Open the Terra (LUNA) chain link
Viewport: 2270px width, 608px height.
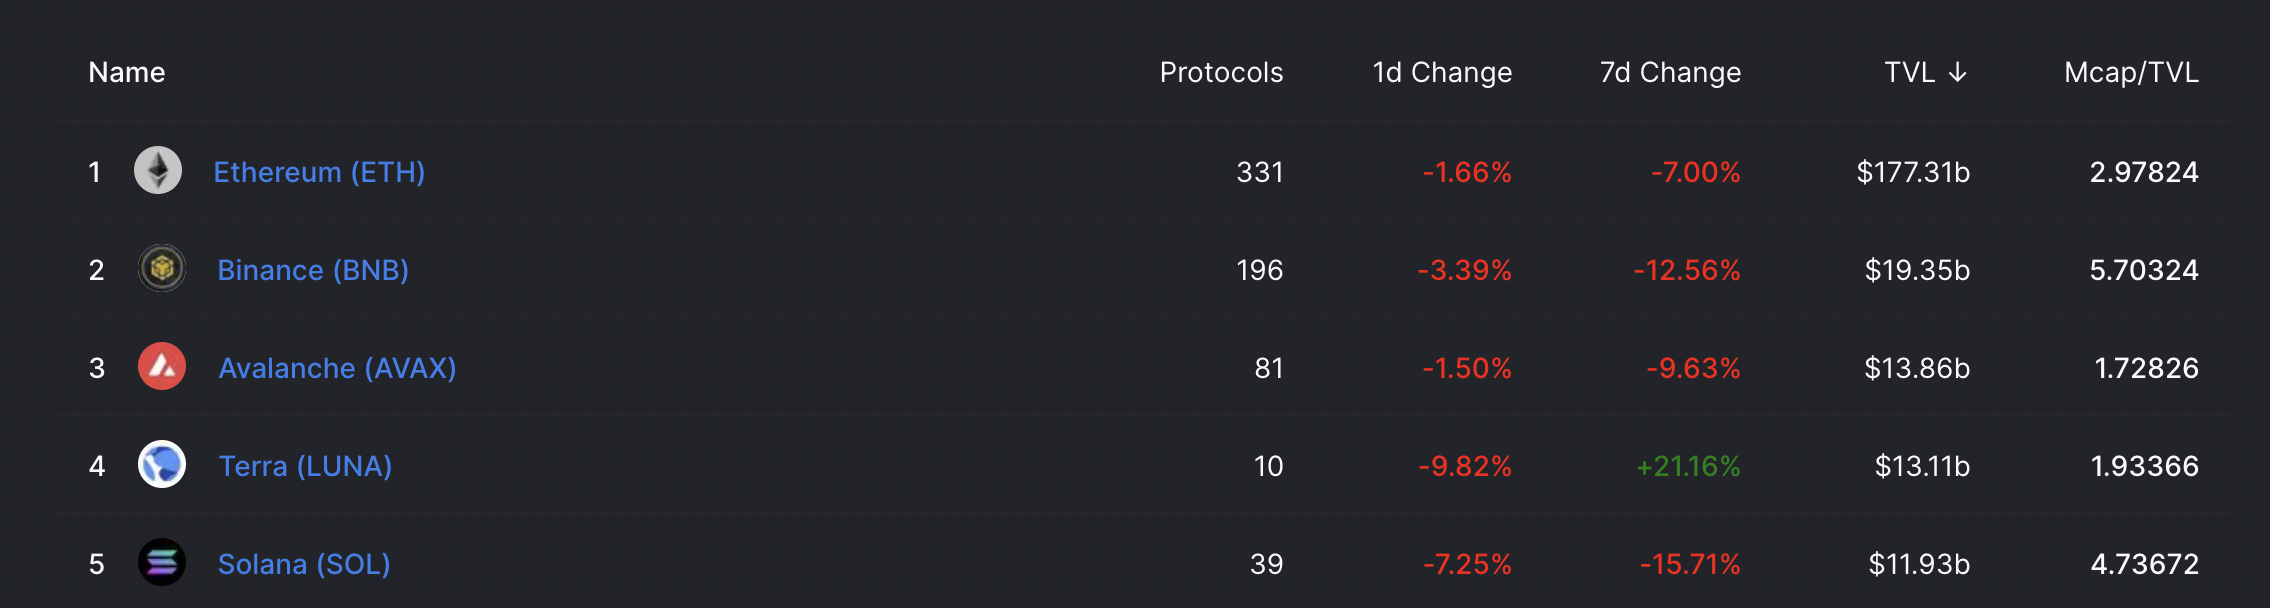(x=305, y=466)
